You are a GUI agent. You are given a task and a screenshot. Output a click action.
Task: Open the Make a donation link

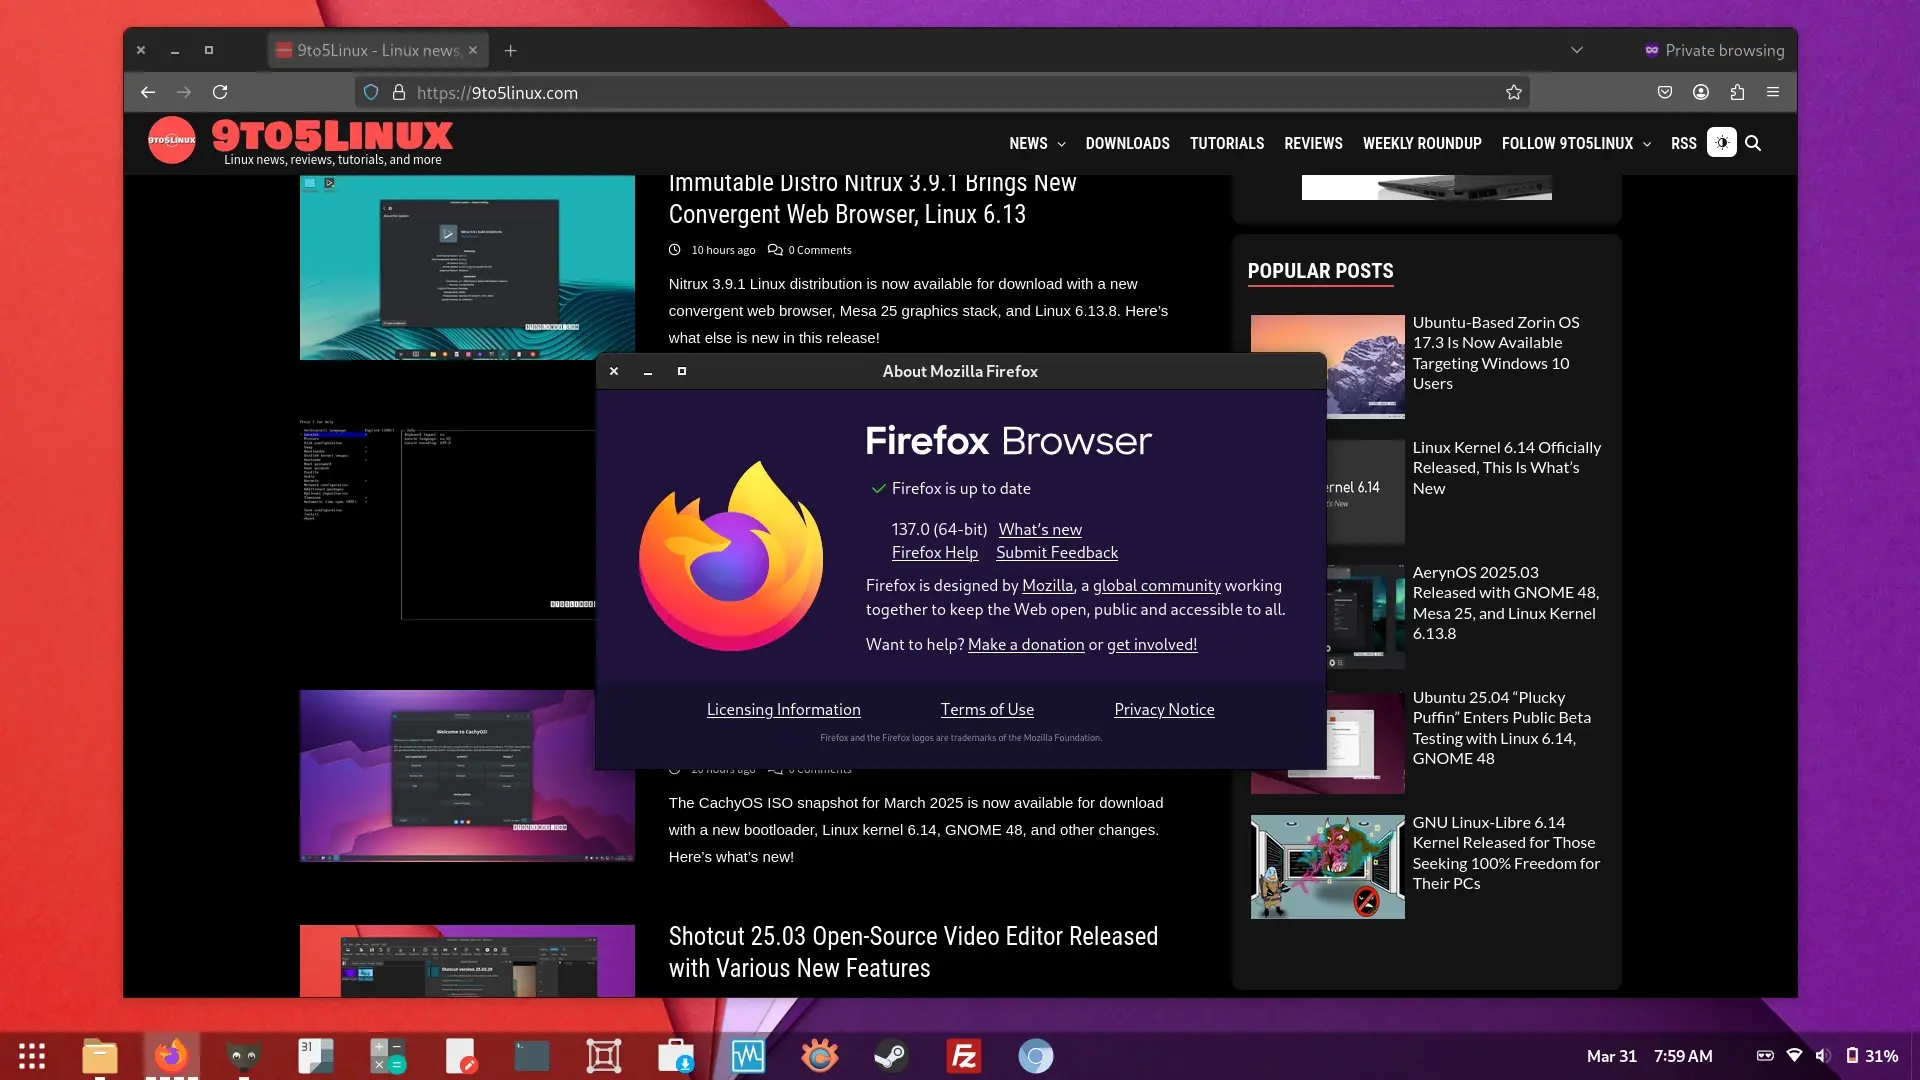point(1025,644)
